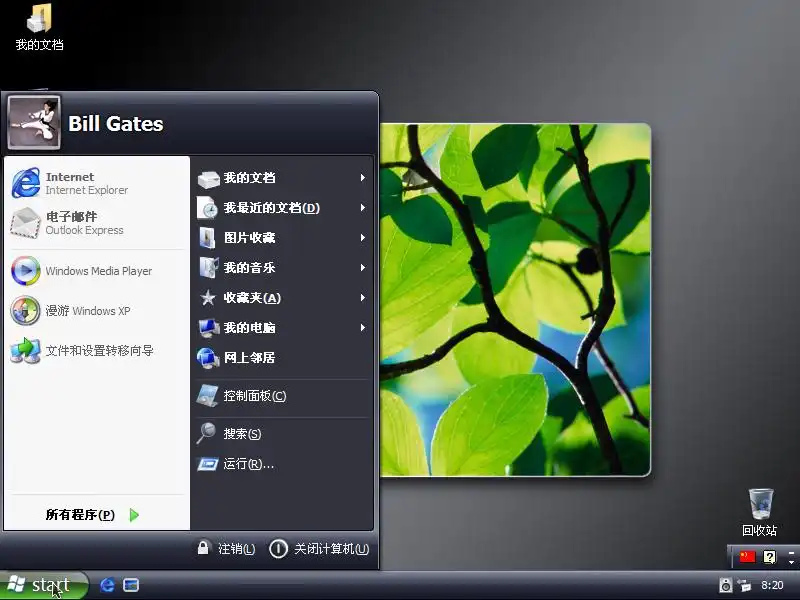This screenshot has height=600, width=800.
Task: Open the 所有程序 green arrow
Action: point(134,515)
